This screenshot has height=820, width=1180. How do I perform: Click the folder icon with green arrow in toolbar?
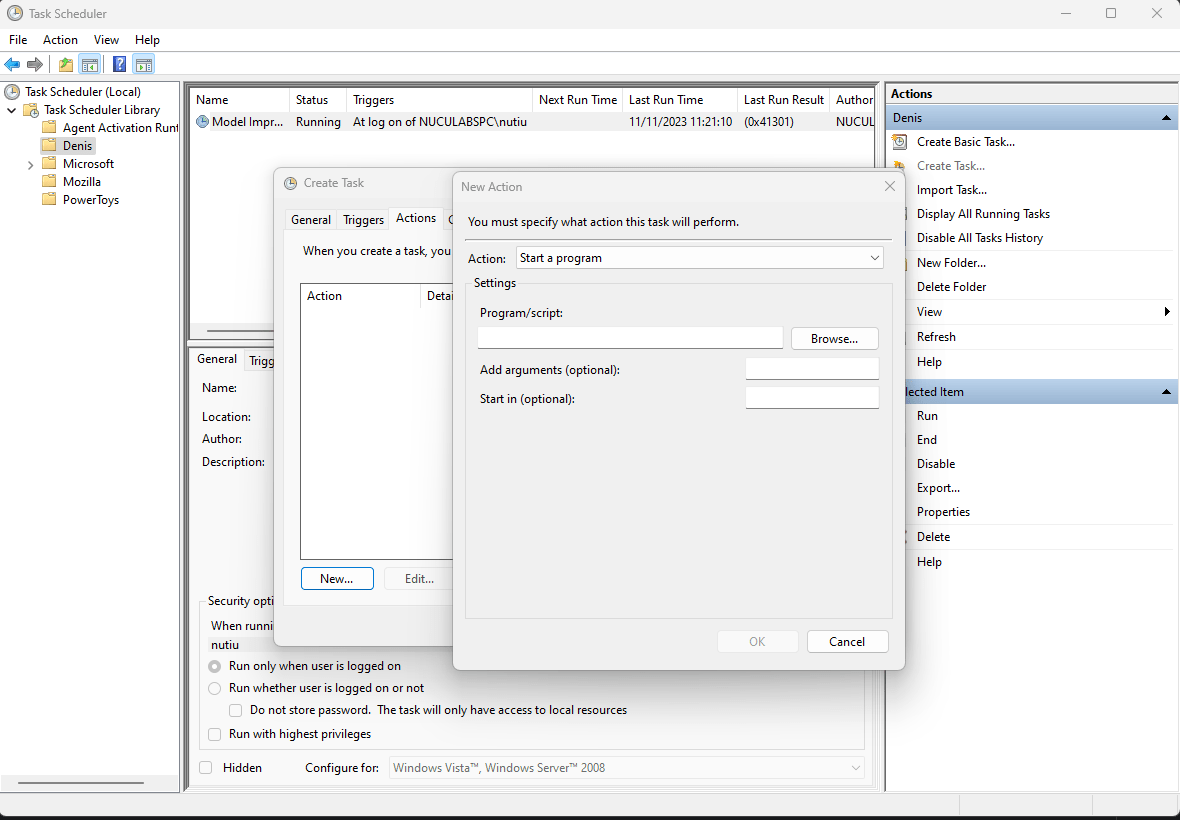[x=64, y=64]
